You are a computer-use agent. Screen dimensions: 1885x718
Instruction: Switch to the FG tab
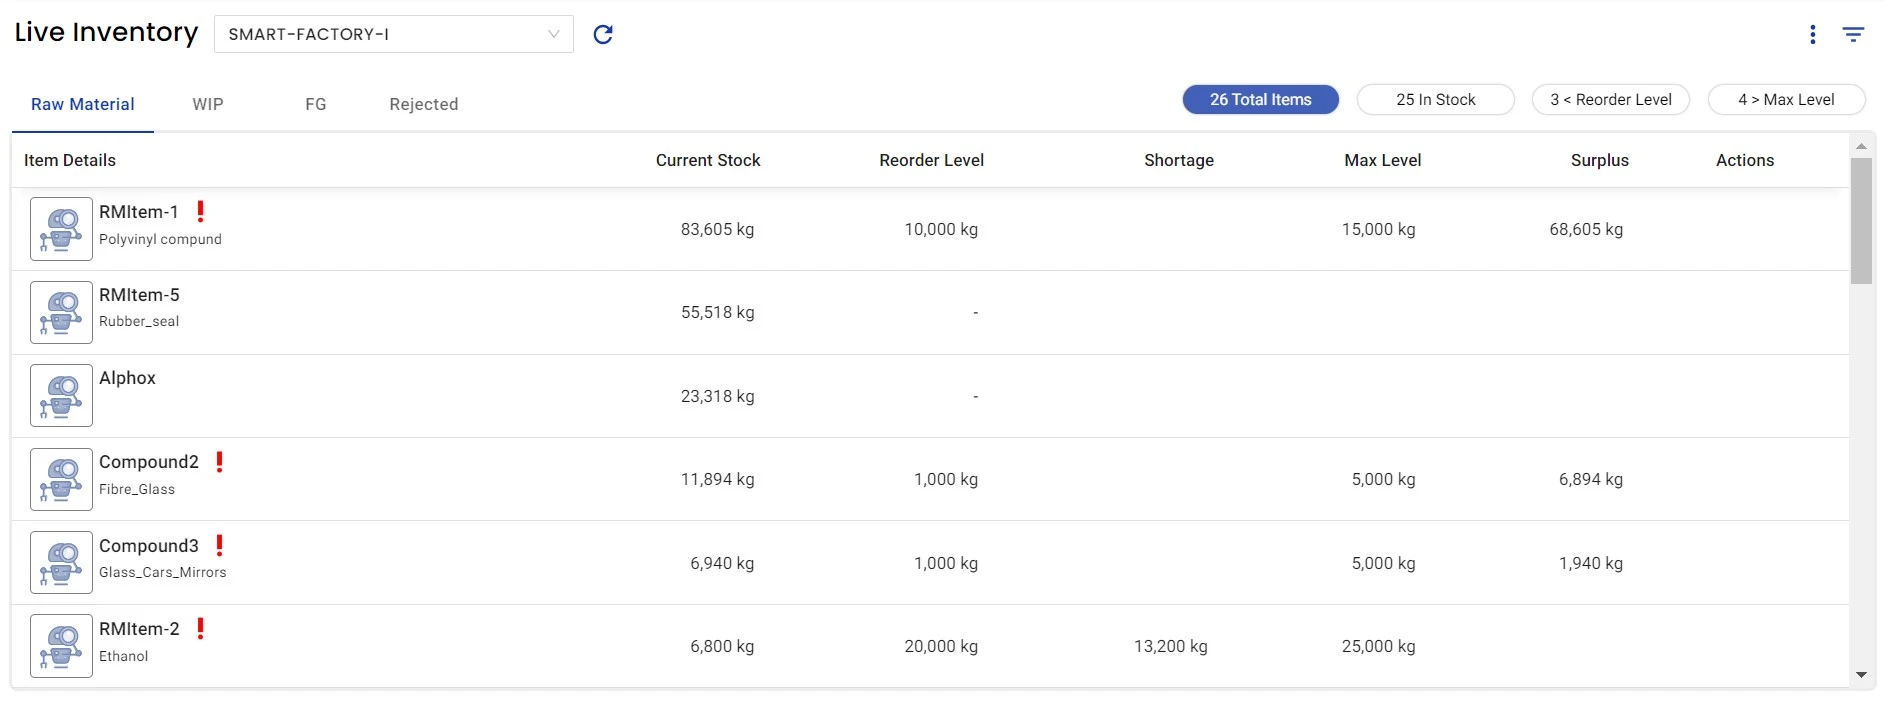[x=316, y=104]
